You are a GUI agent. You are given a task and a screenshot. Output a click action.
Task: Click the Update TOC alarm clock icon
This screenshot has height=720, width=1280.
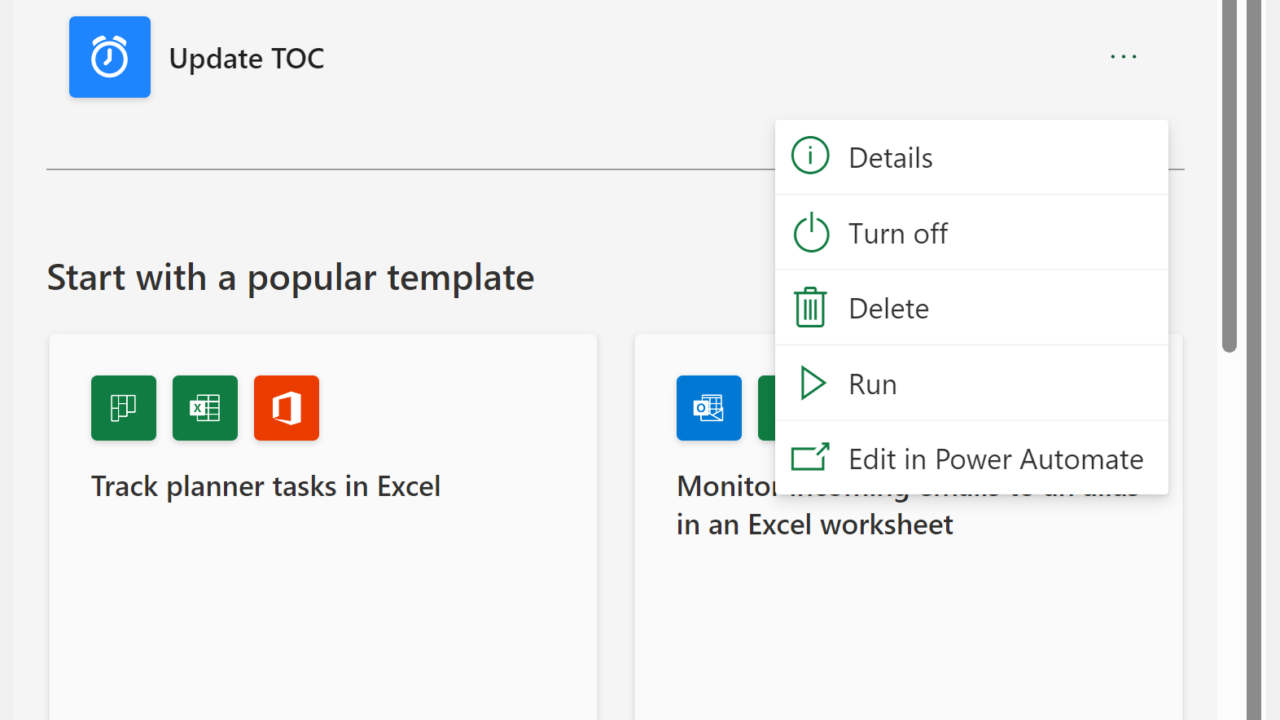[x=110, y=57]
